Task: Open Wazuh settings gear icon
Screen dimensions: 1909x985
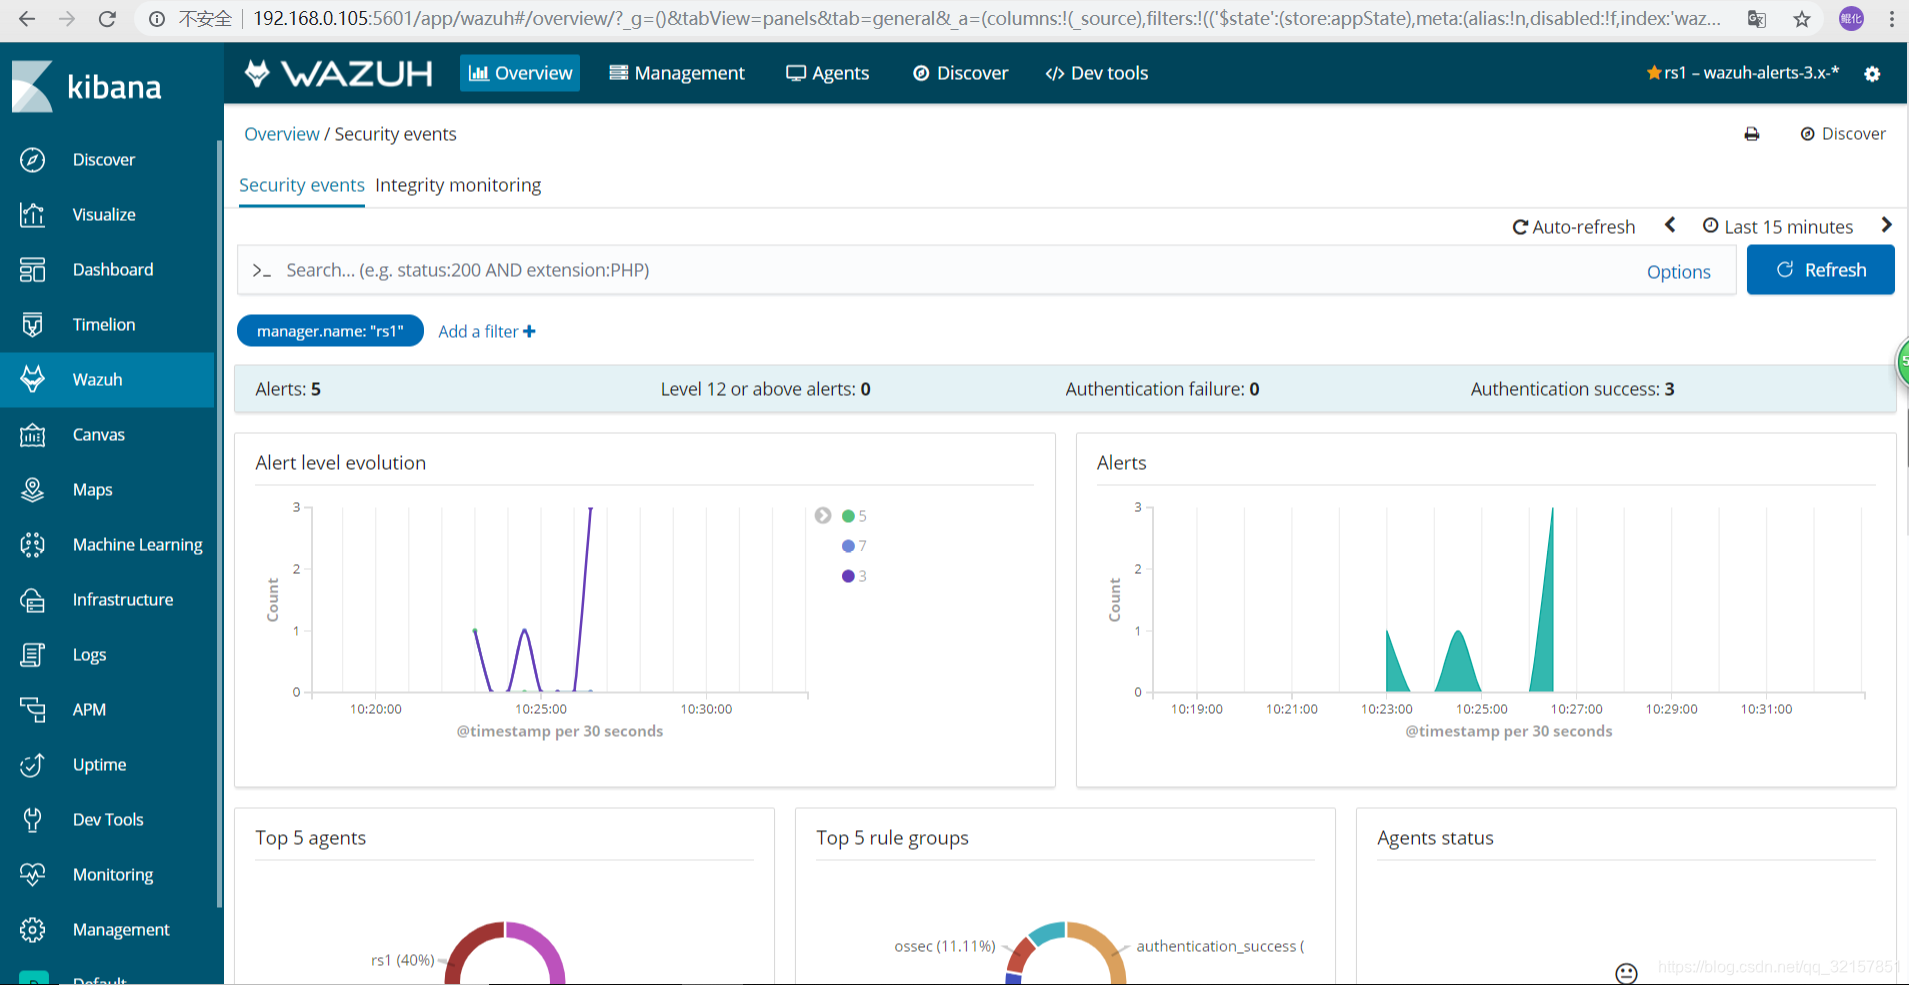Action: pyautogui.click(x=1872, y=74)
